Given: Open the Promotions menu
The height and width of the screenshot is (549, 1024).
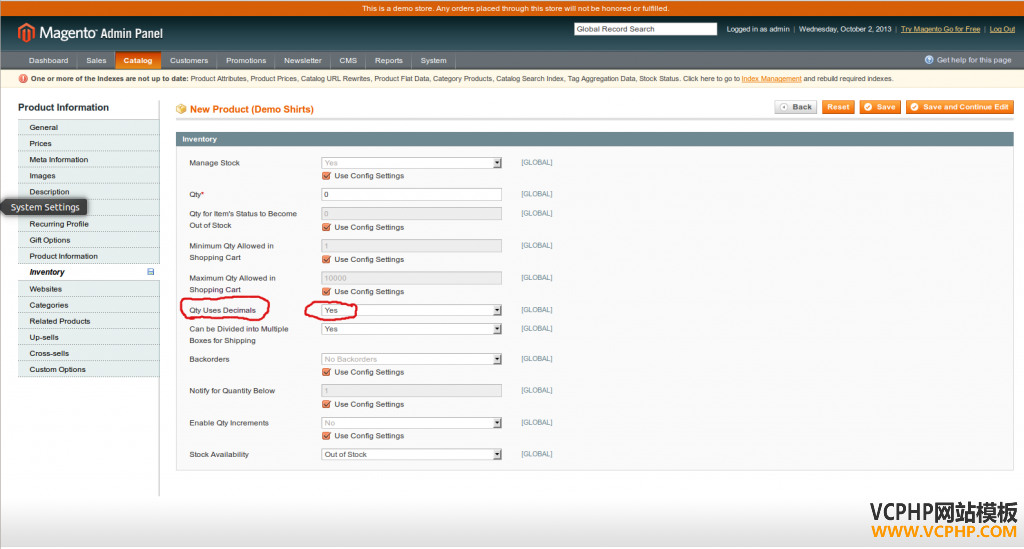Looking at the screenshot, I should click(246, 61).
